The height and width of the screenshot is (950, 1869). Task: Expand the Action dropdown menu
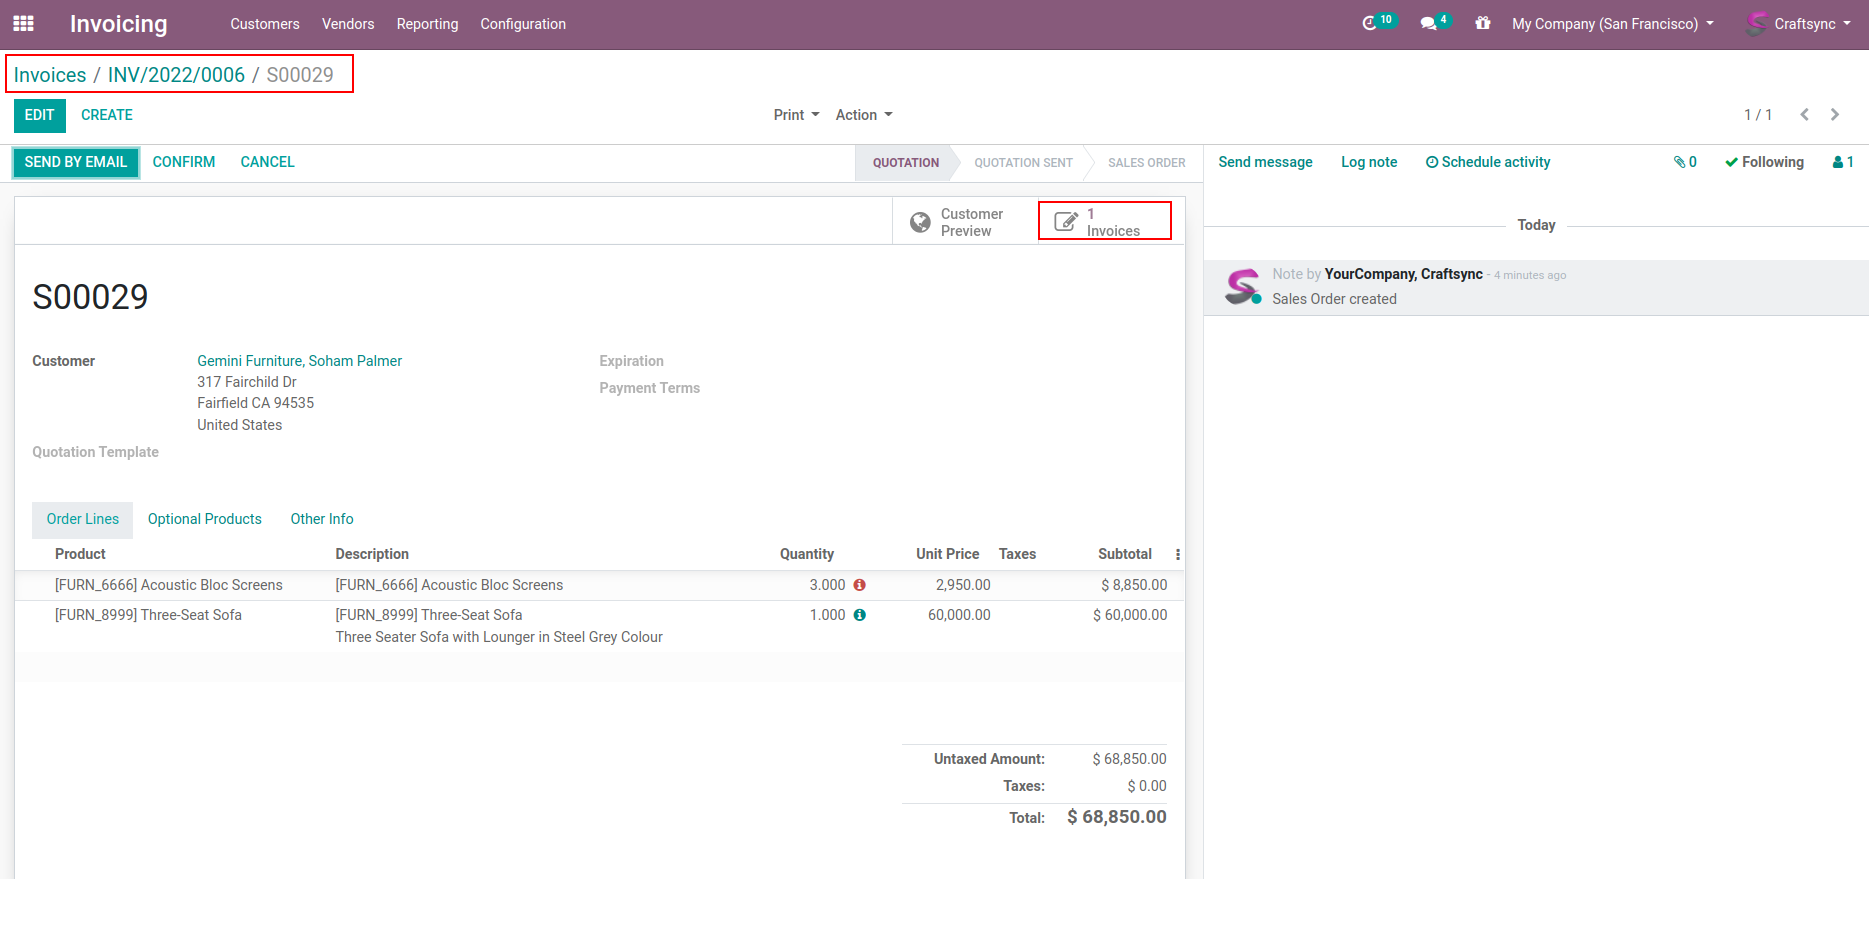[x=864, y=115]
